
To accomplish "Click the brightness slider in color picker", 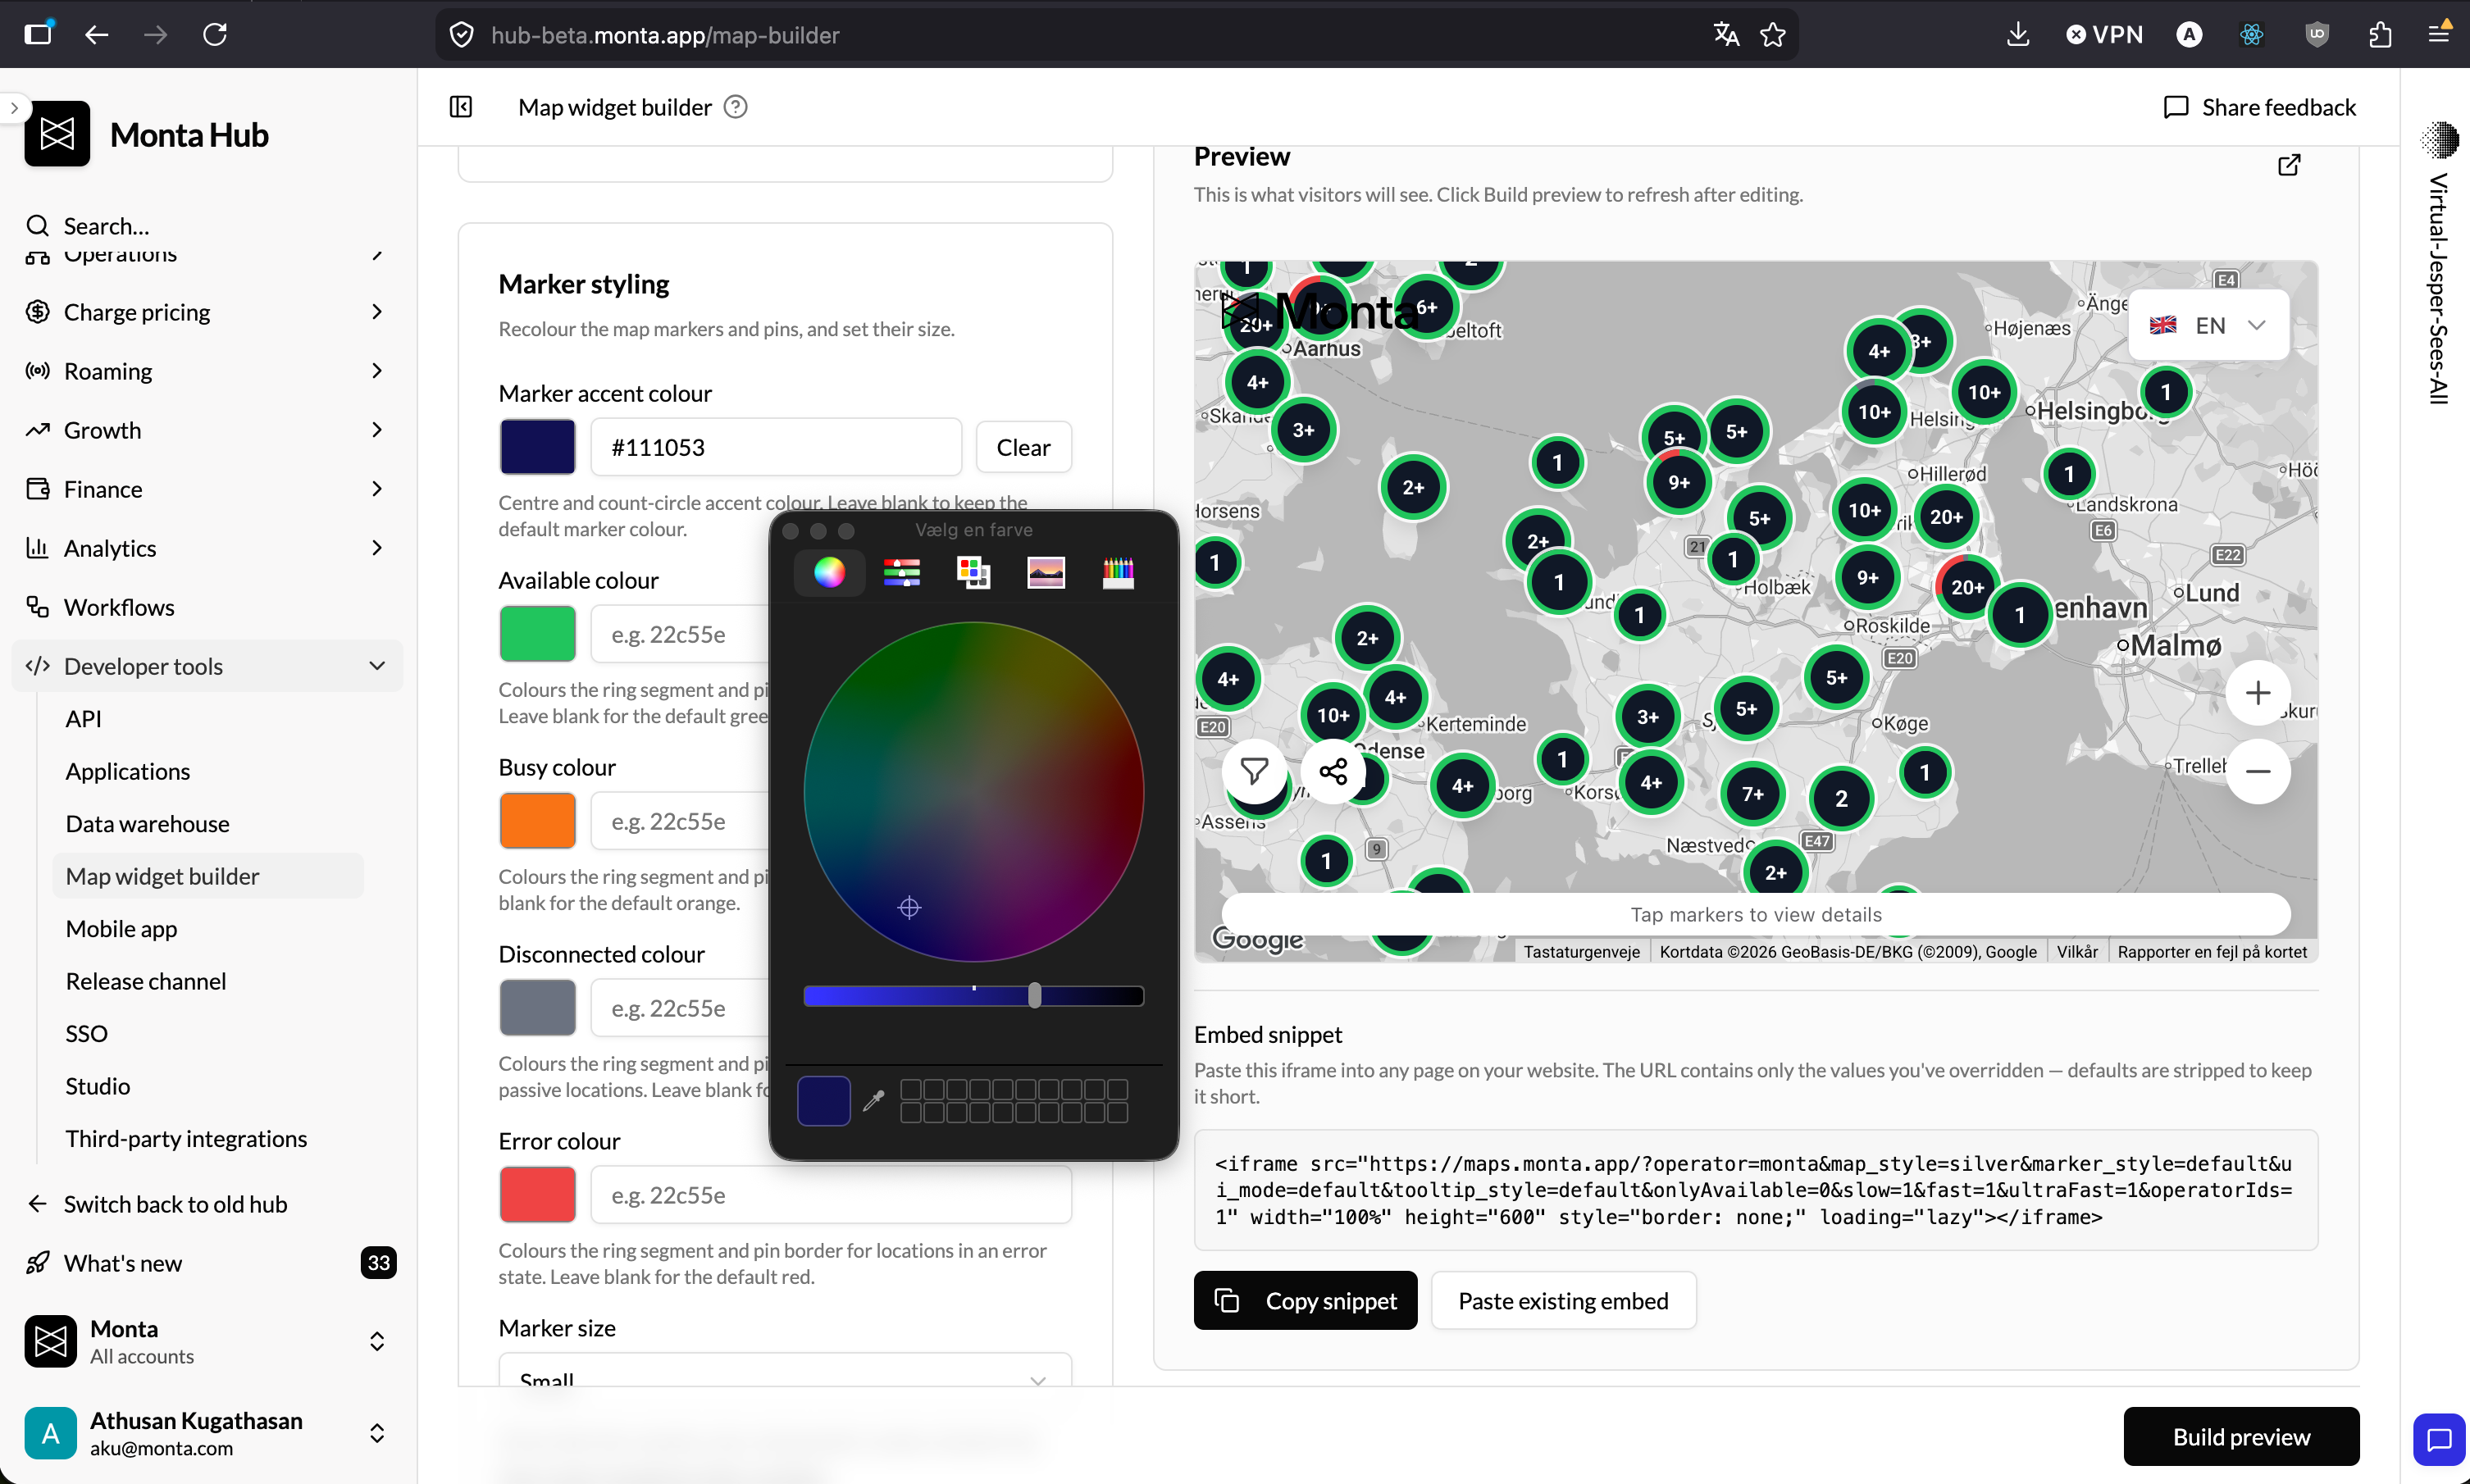I will pos(973,996).
